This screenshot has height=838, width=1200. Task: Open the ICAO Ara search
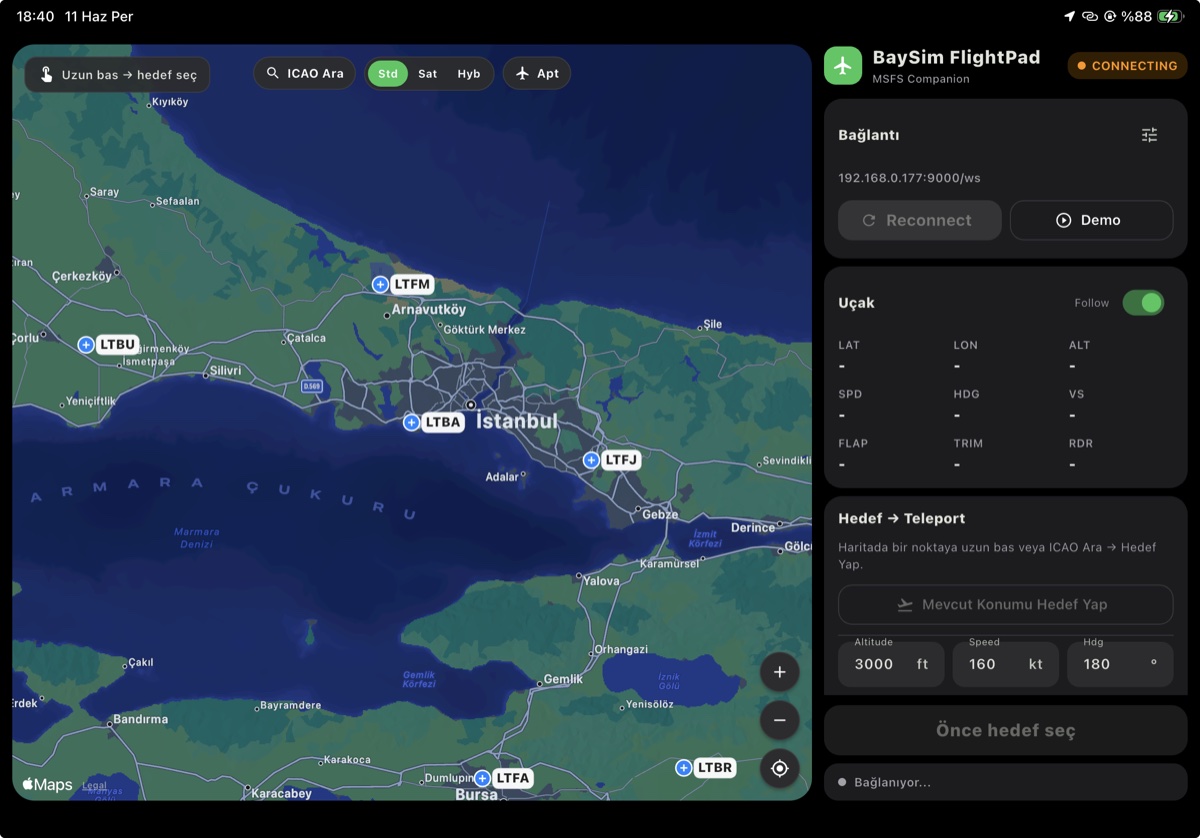(305, 74)
